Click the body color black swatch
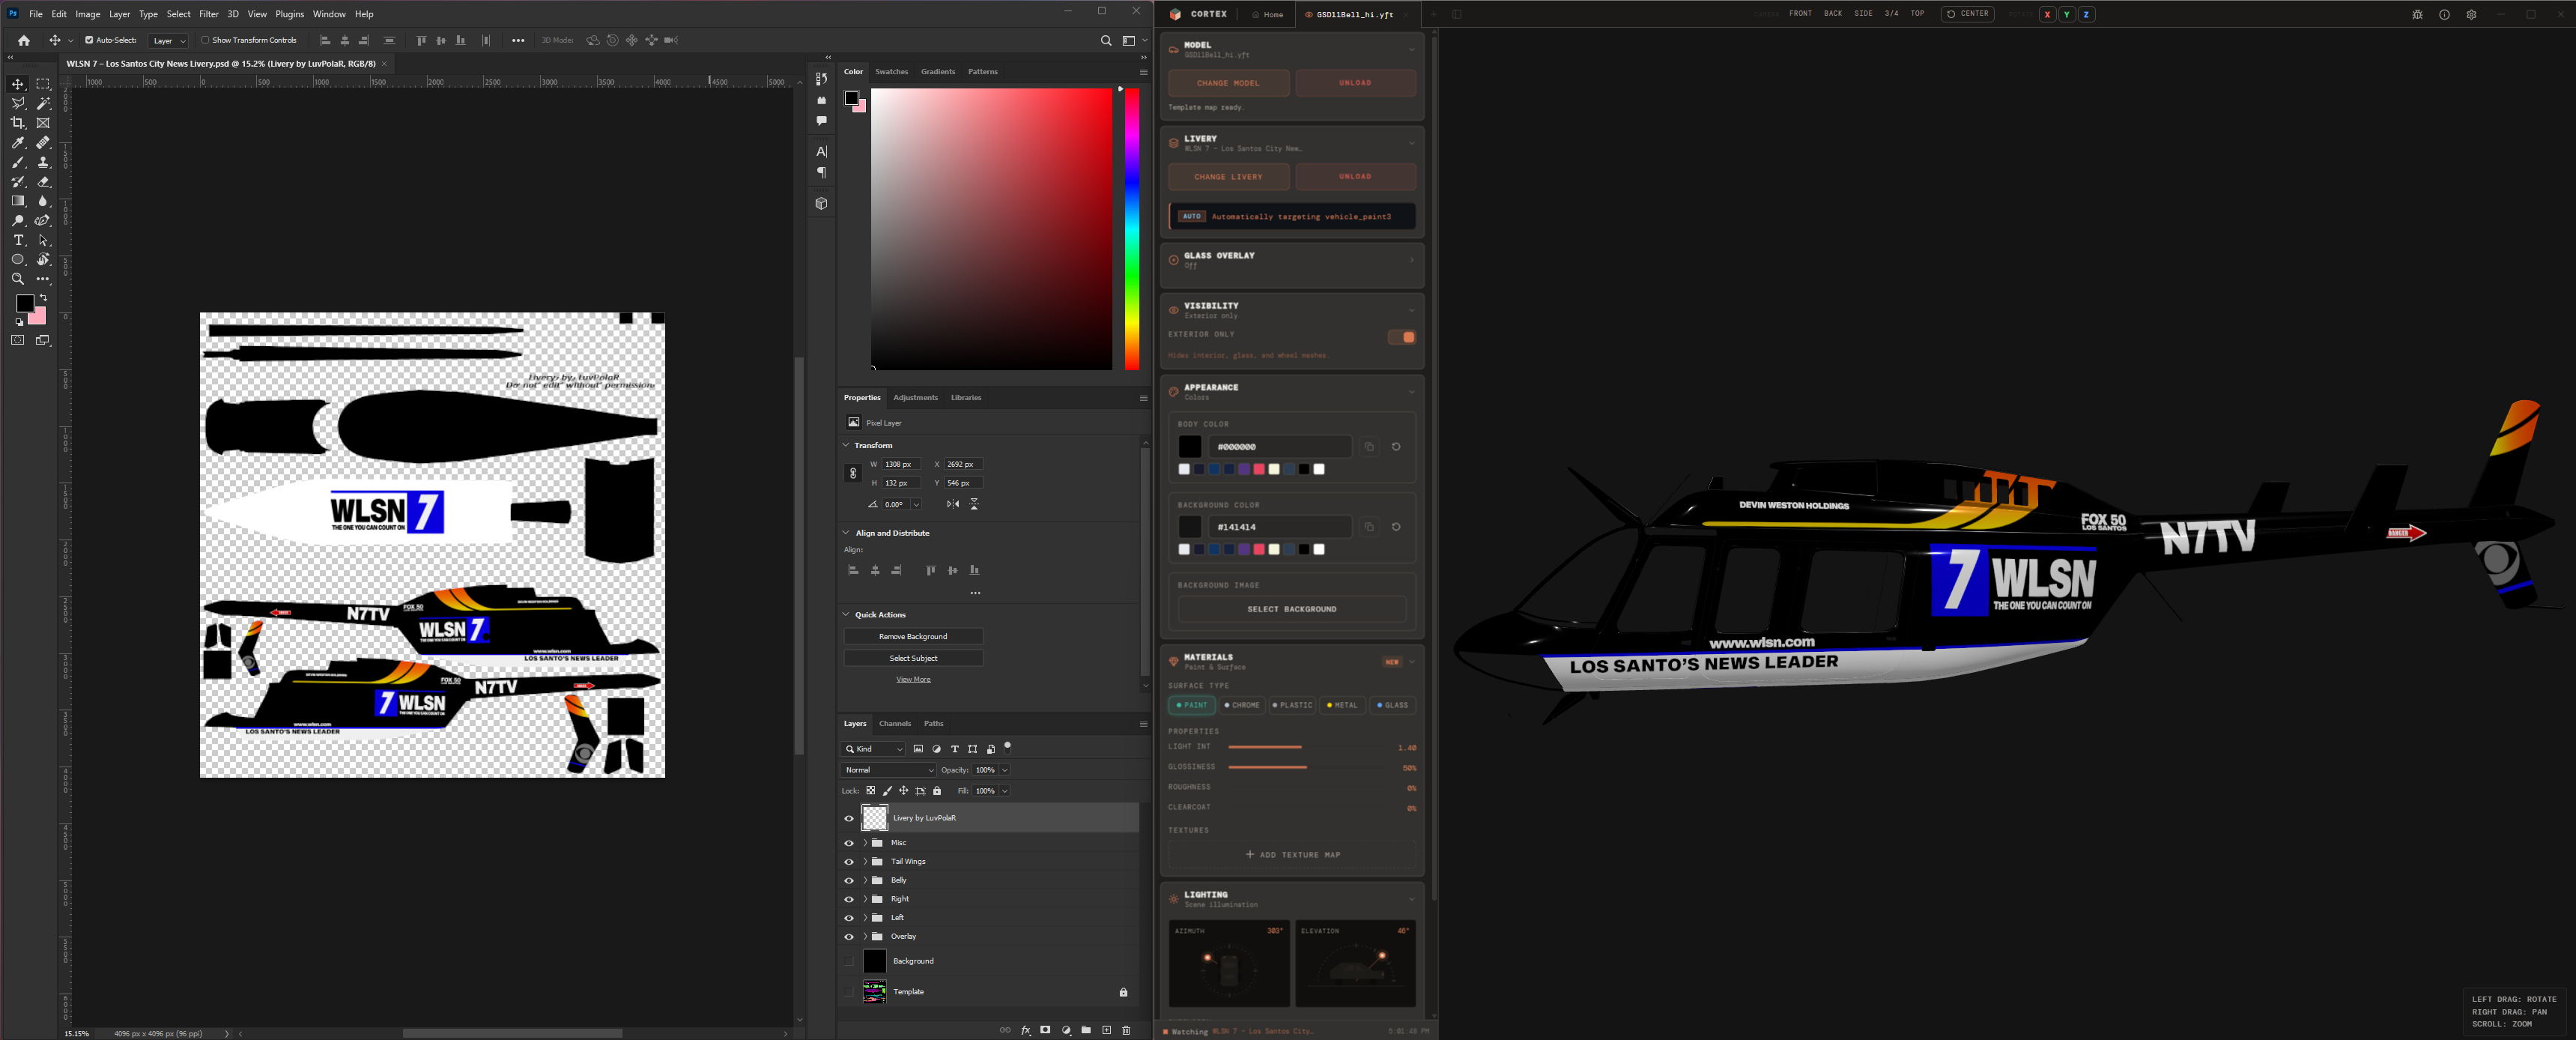 [x=1190, y=447]
